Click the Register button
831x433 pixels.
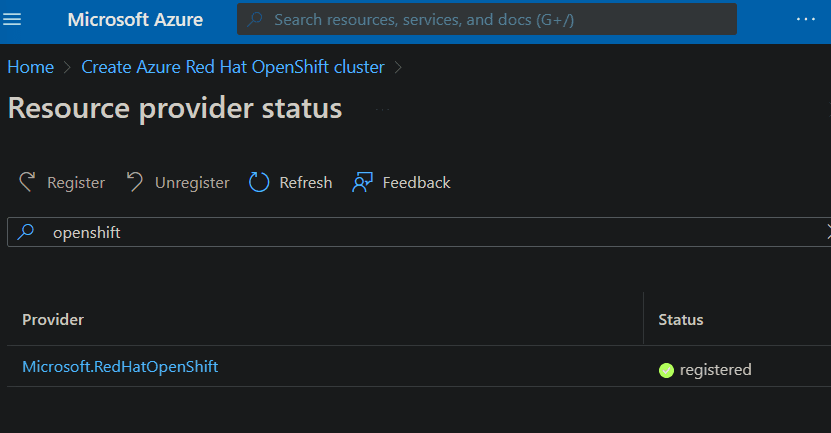62,183
